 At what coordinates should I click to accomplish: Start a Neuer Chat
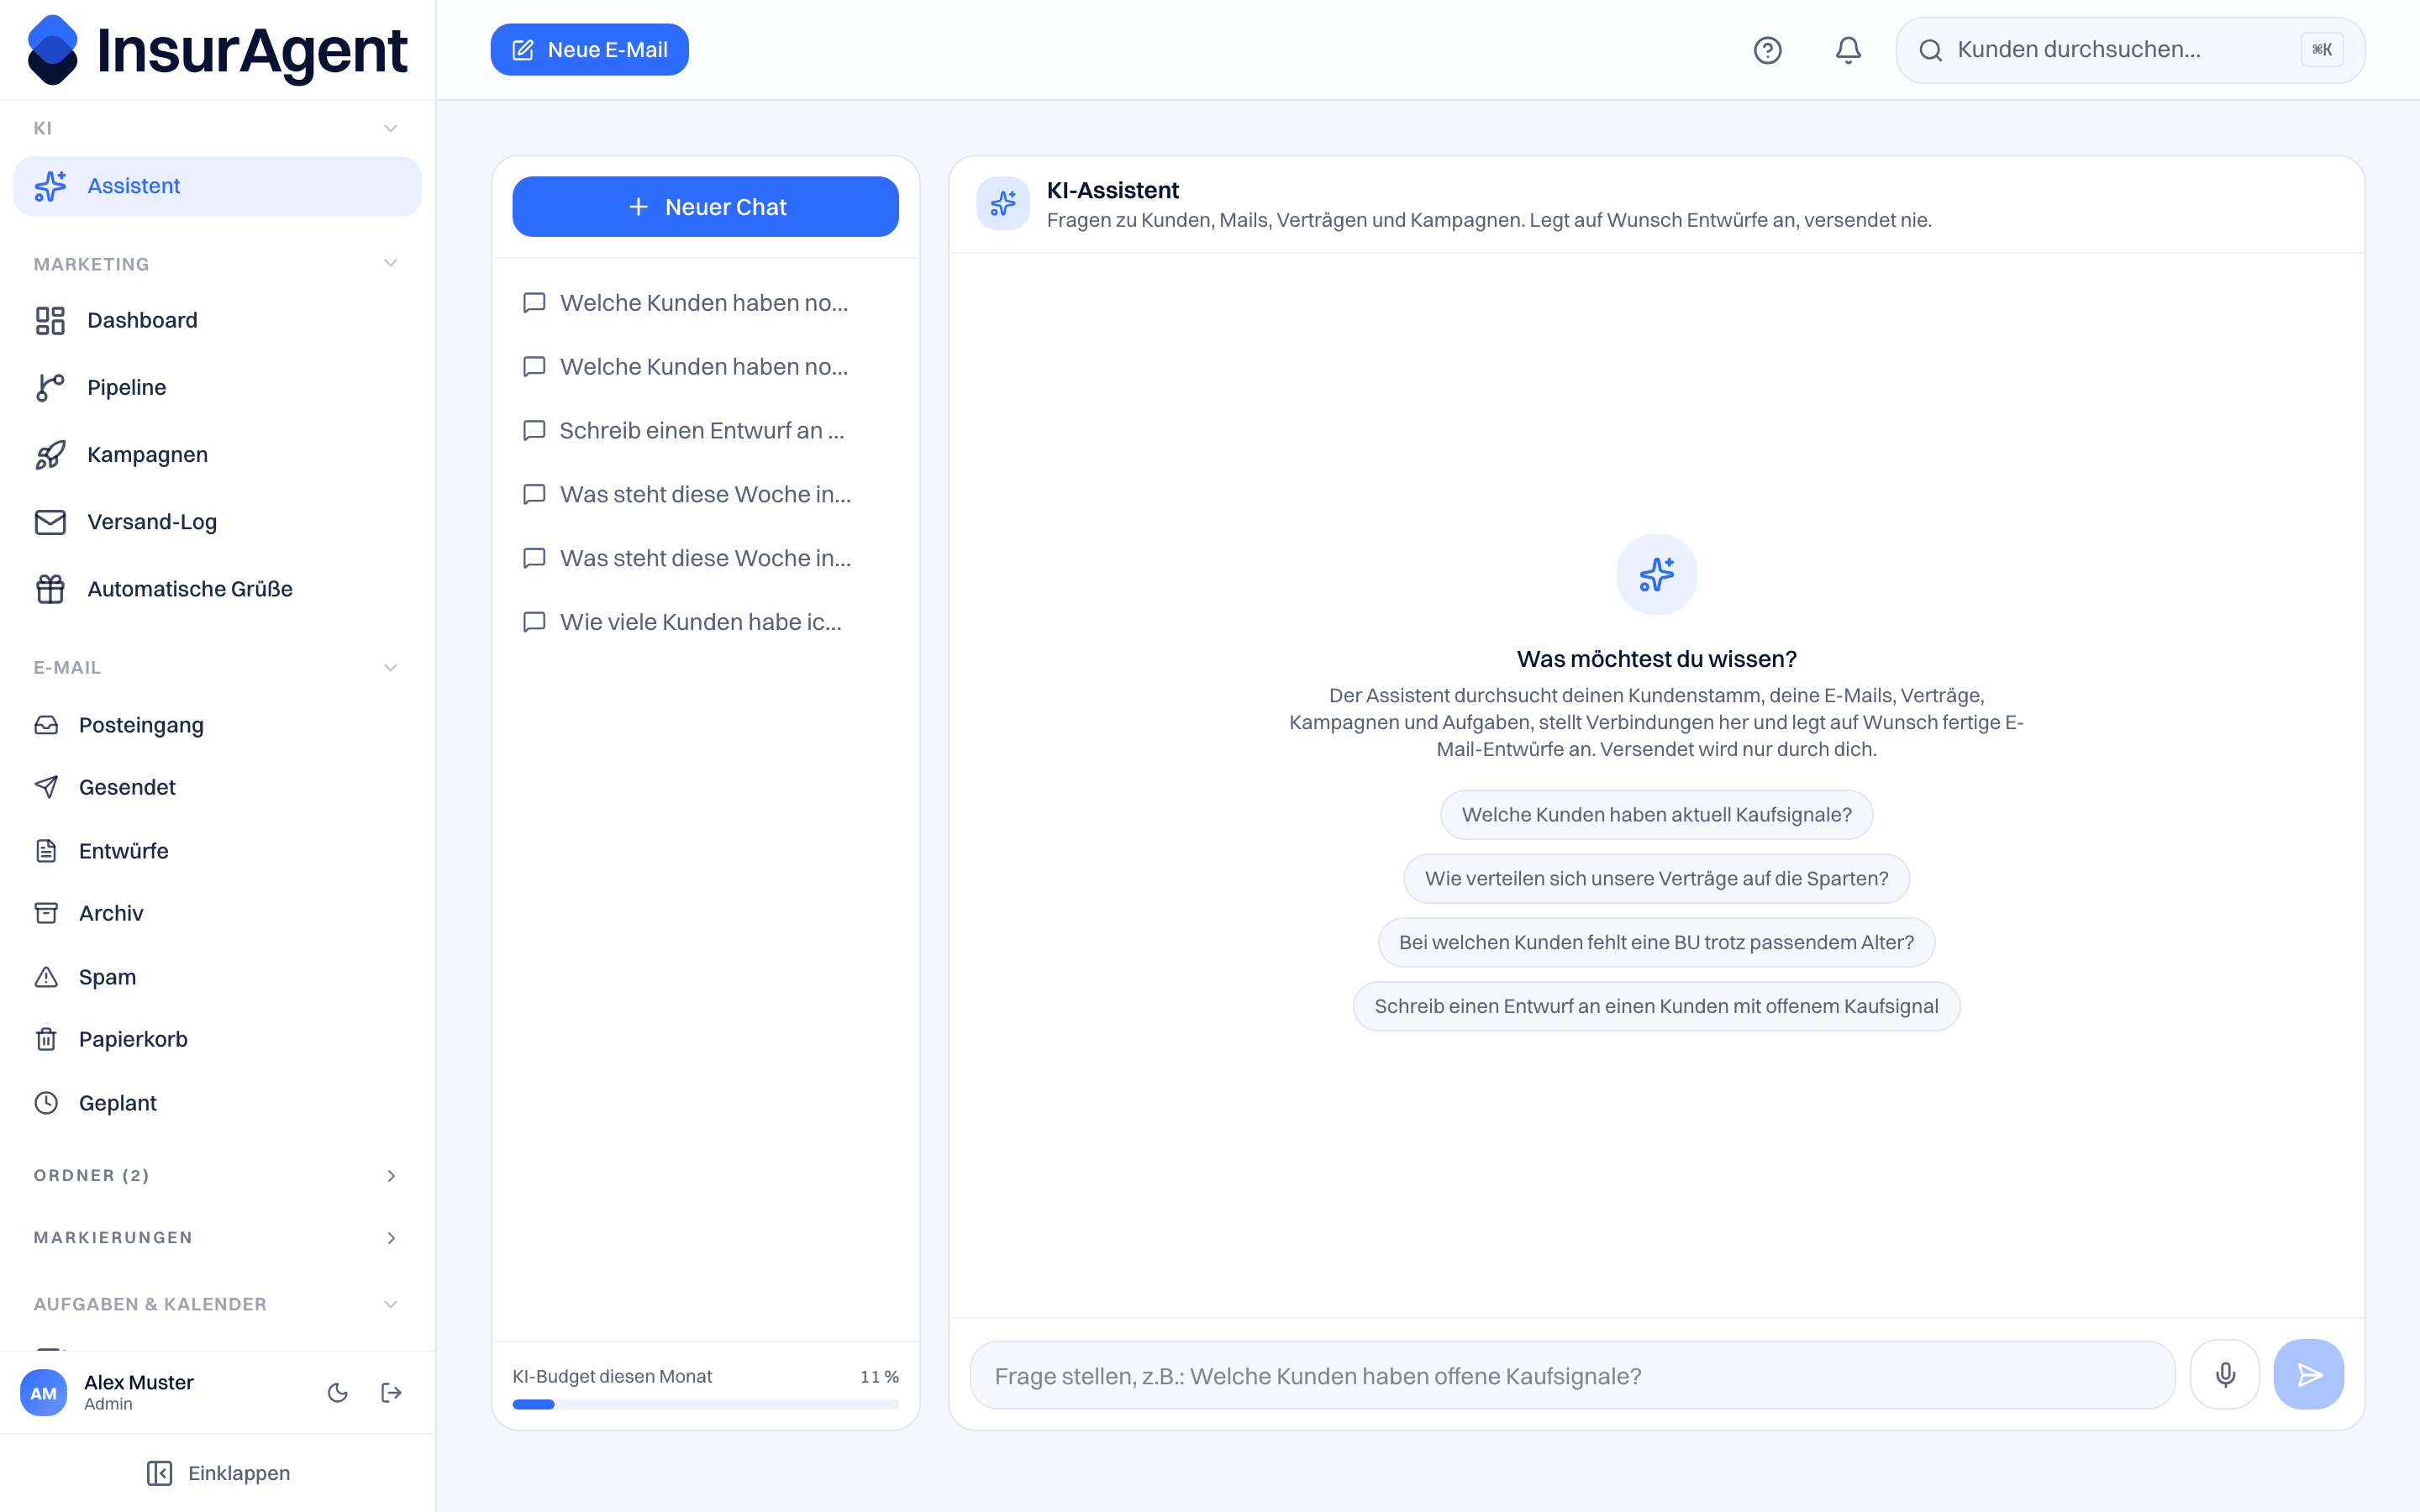(x=705, y=207)
